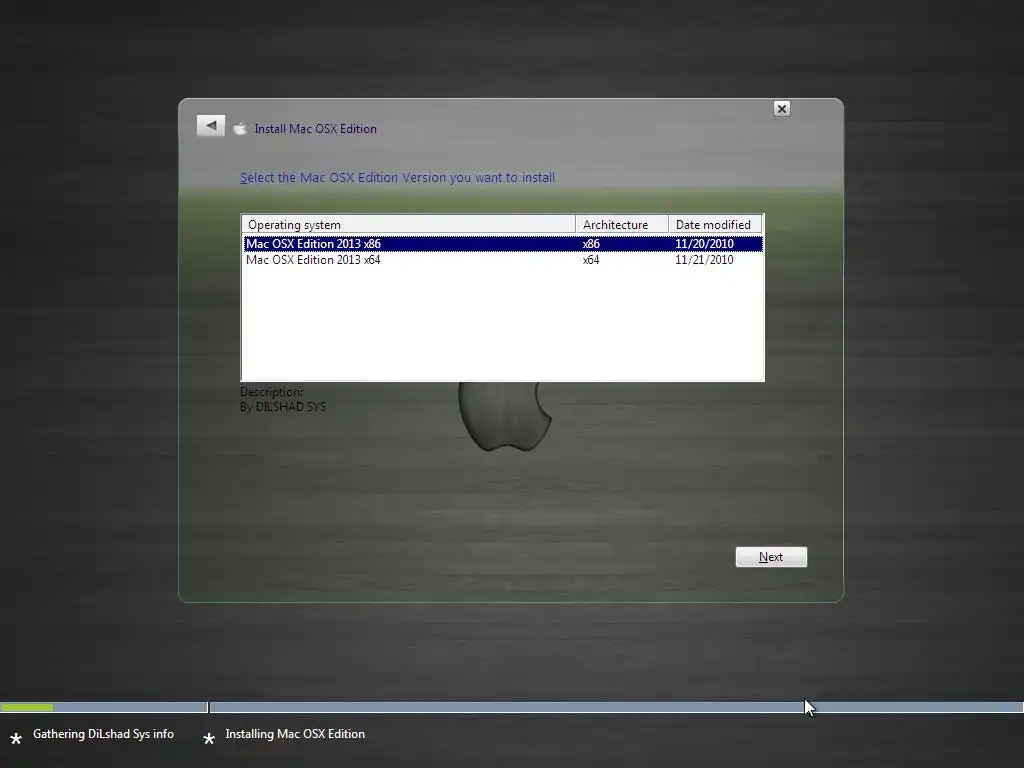Click the 'Installing Mac OSX Edition' step label
Screen dimensions: 1024x768
click(x=295, y=734)
